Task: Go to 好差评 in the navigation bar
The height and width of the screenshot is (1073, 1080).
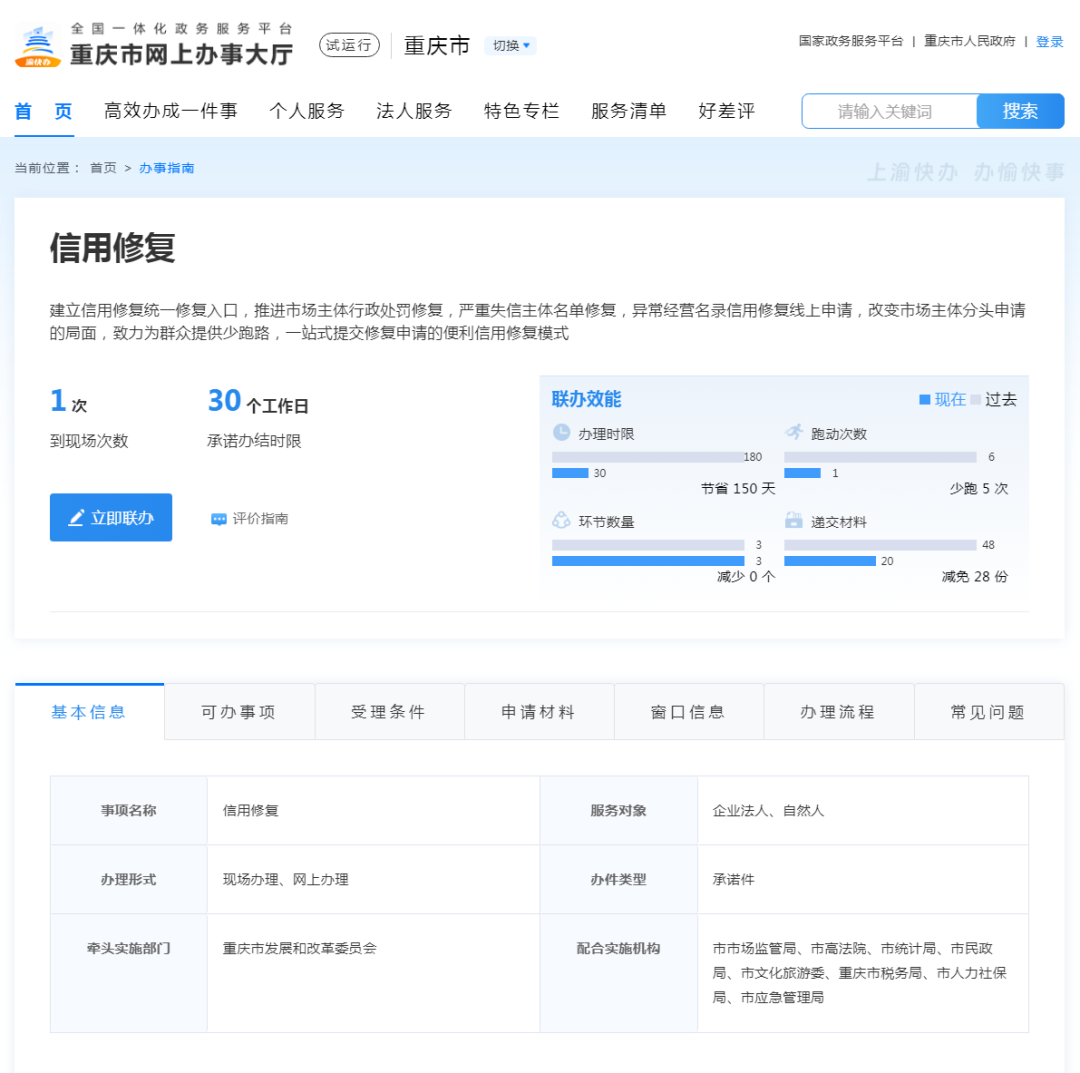Action: pyautogui.click(x=726, y=111)
